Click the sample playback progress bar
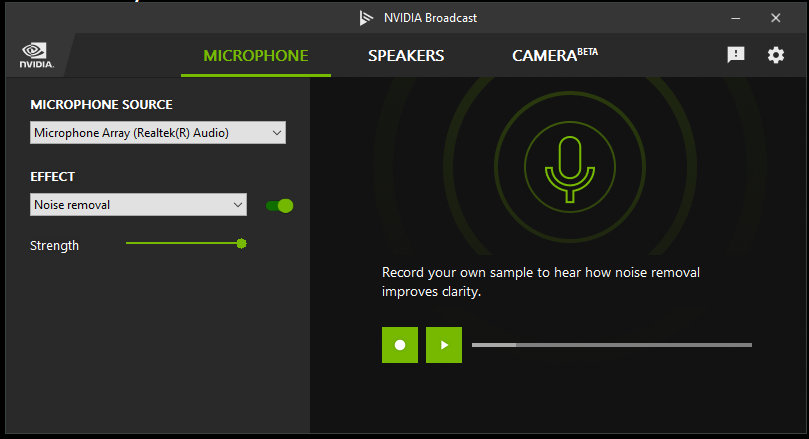 (x=612, y=345)
